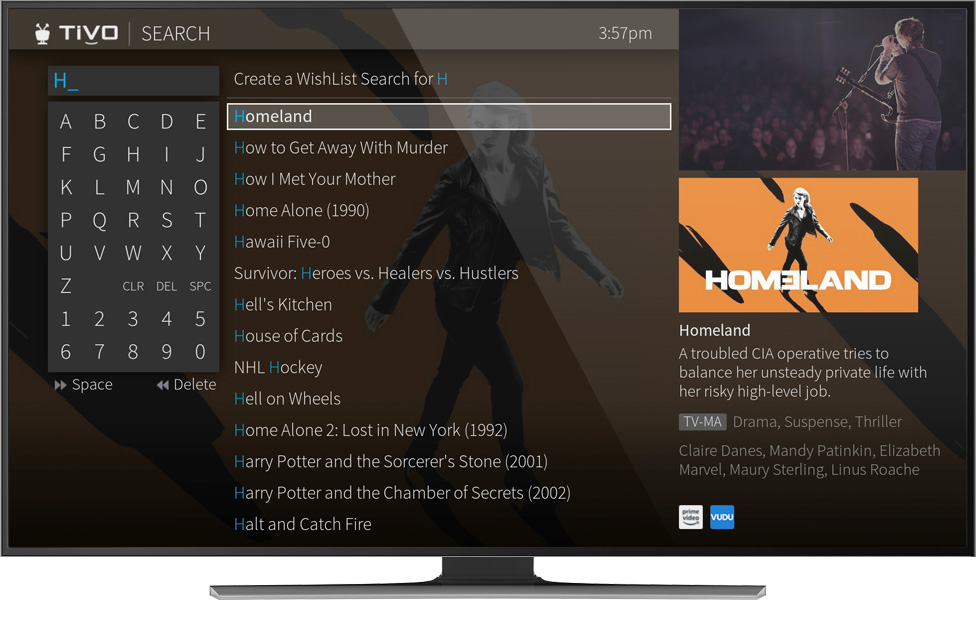Screen dimensions: 976x624
Task: Choose Home Alone 2: Lost in New York
Action: [x=370, y=430]
